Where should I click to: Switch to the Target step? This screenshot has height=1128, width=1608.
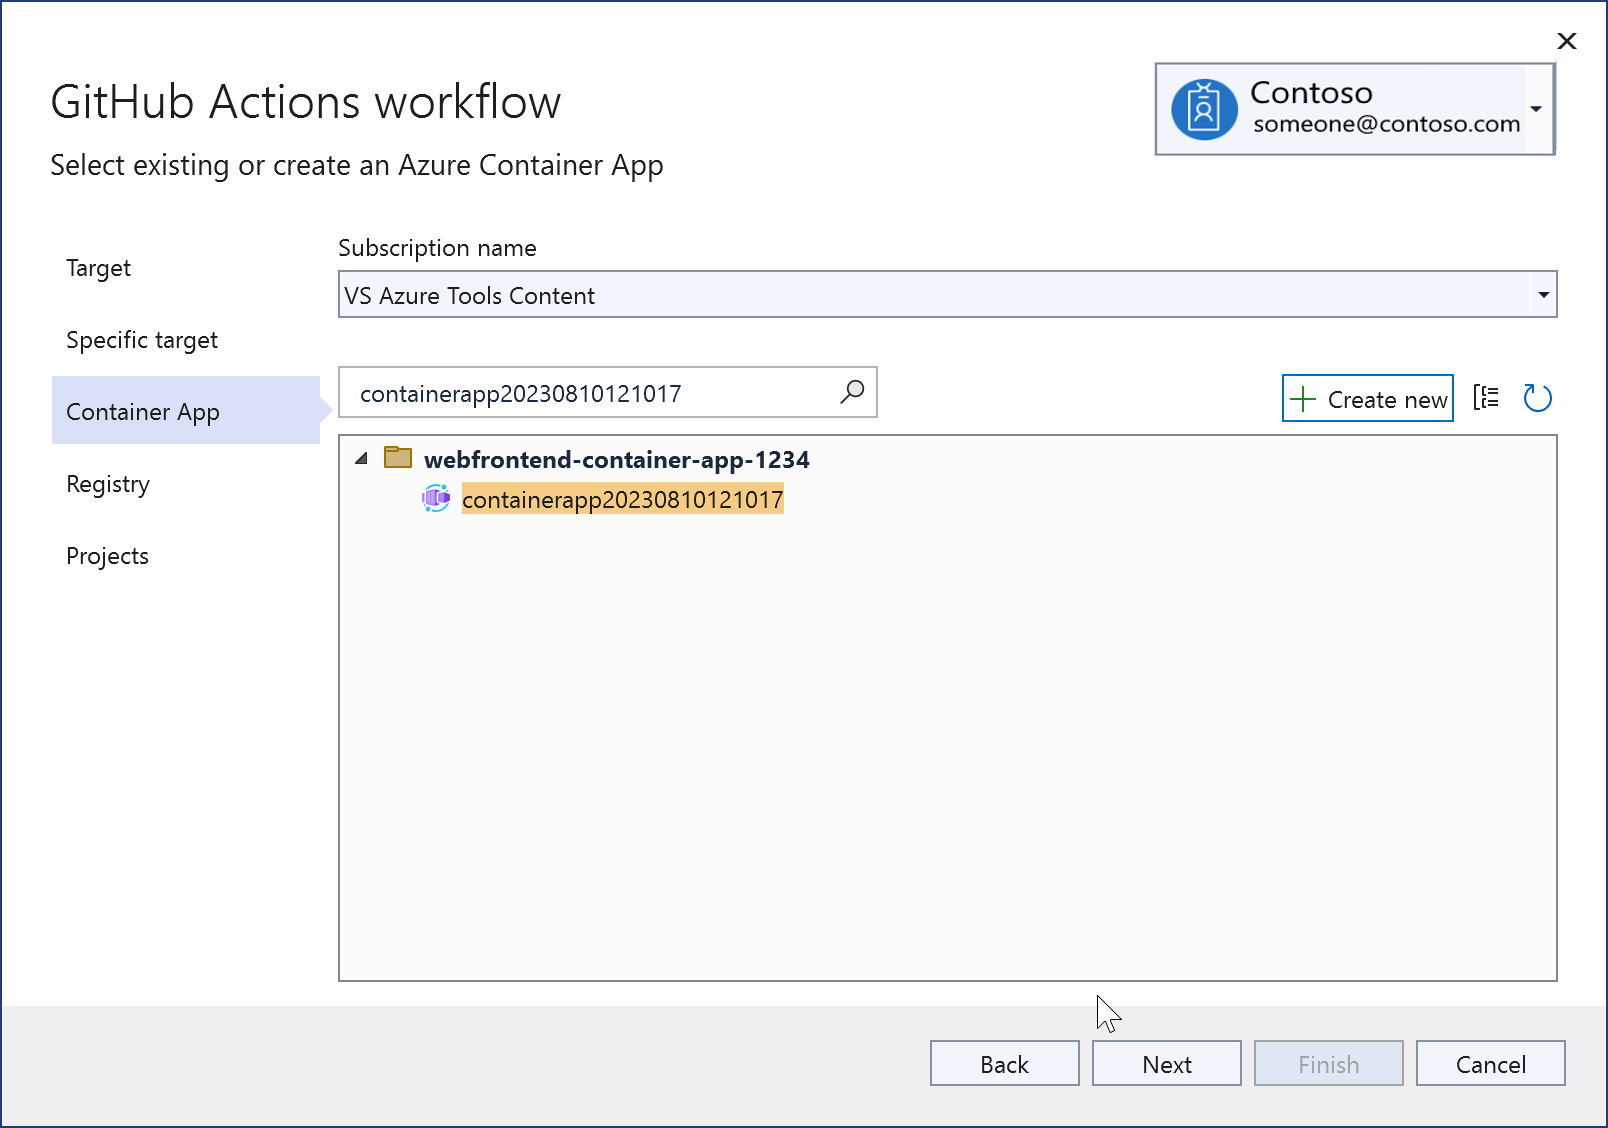pyautogui.click(x=97, y=268)
